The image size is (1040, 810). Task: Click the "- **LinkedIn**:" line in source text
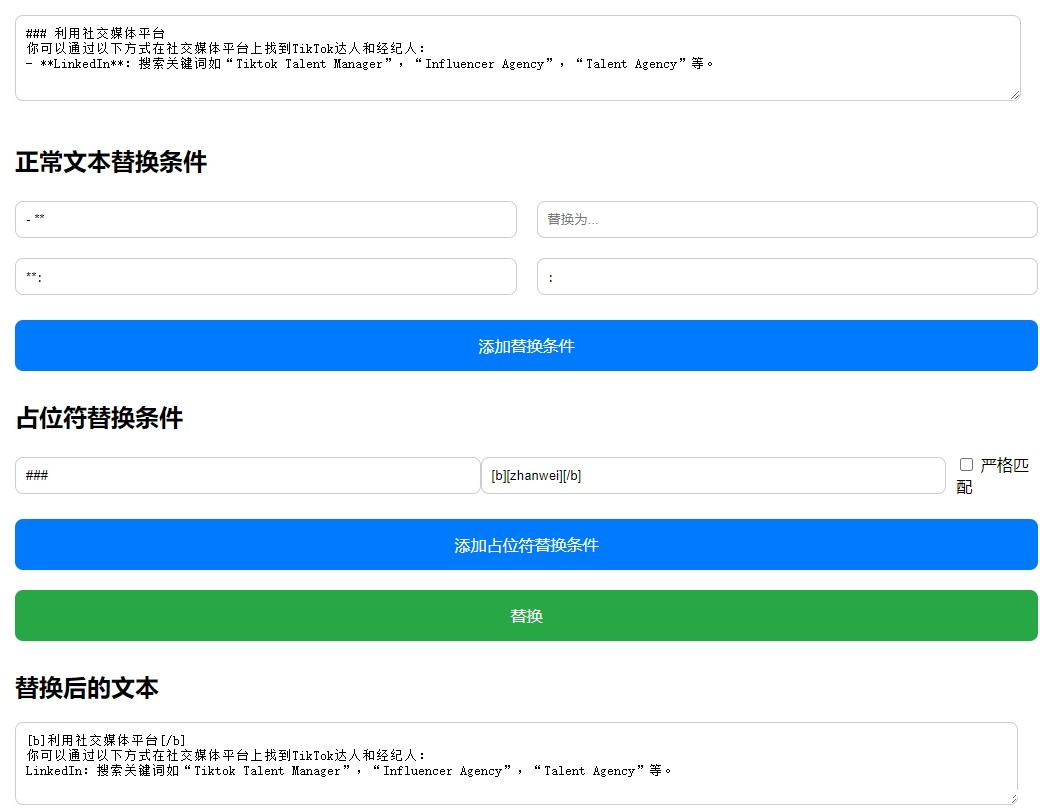[369, 64]
